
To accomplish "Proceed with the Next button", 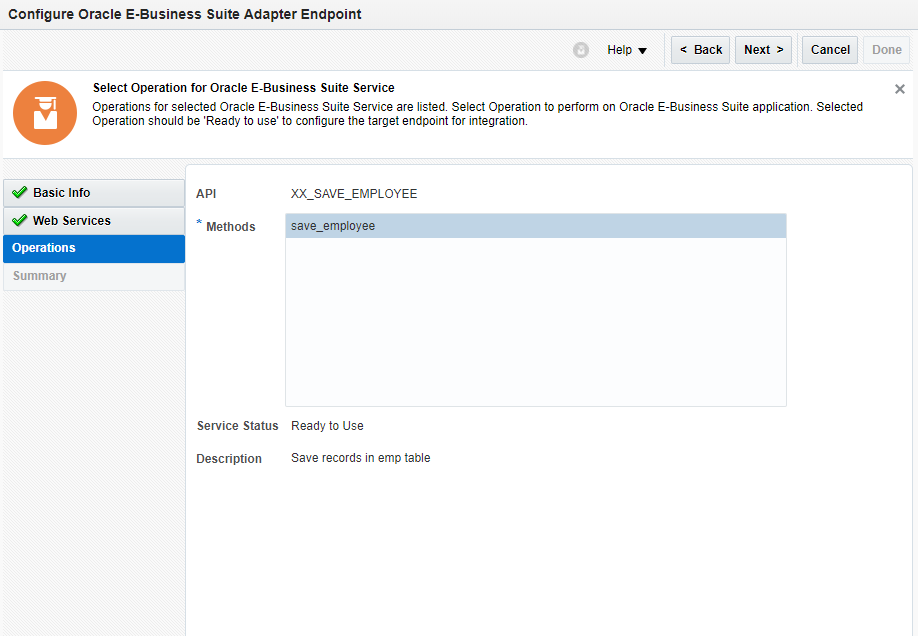I will coord(763,50).
